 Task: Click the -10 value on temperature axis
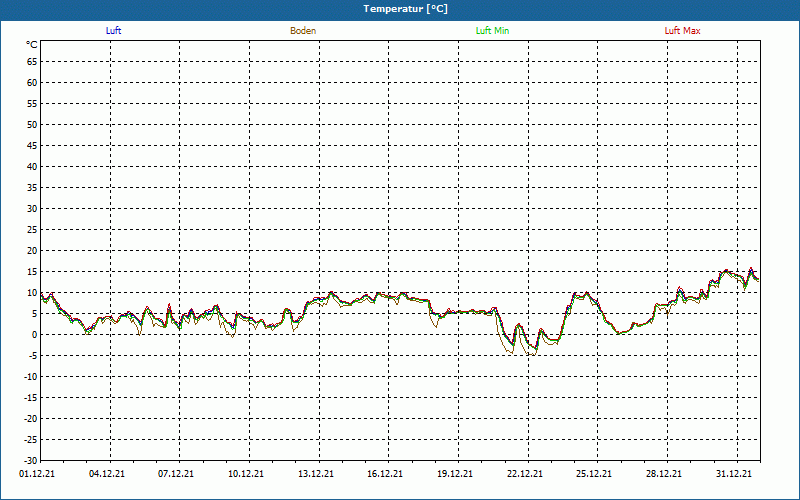[31, 377]
